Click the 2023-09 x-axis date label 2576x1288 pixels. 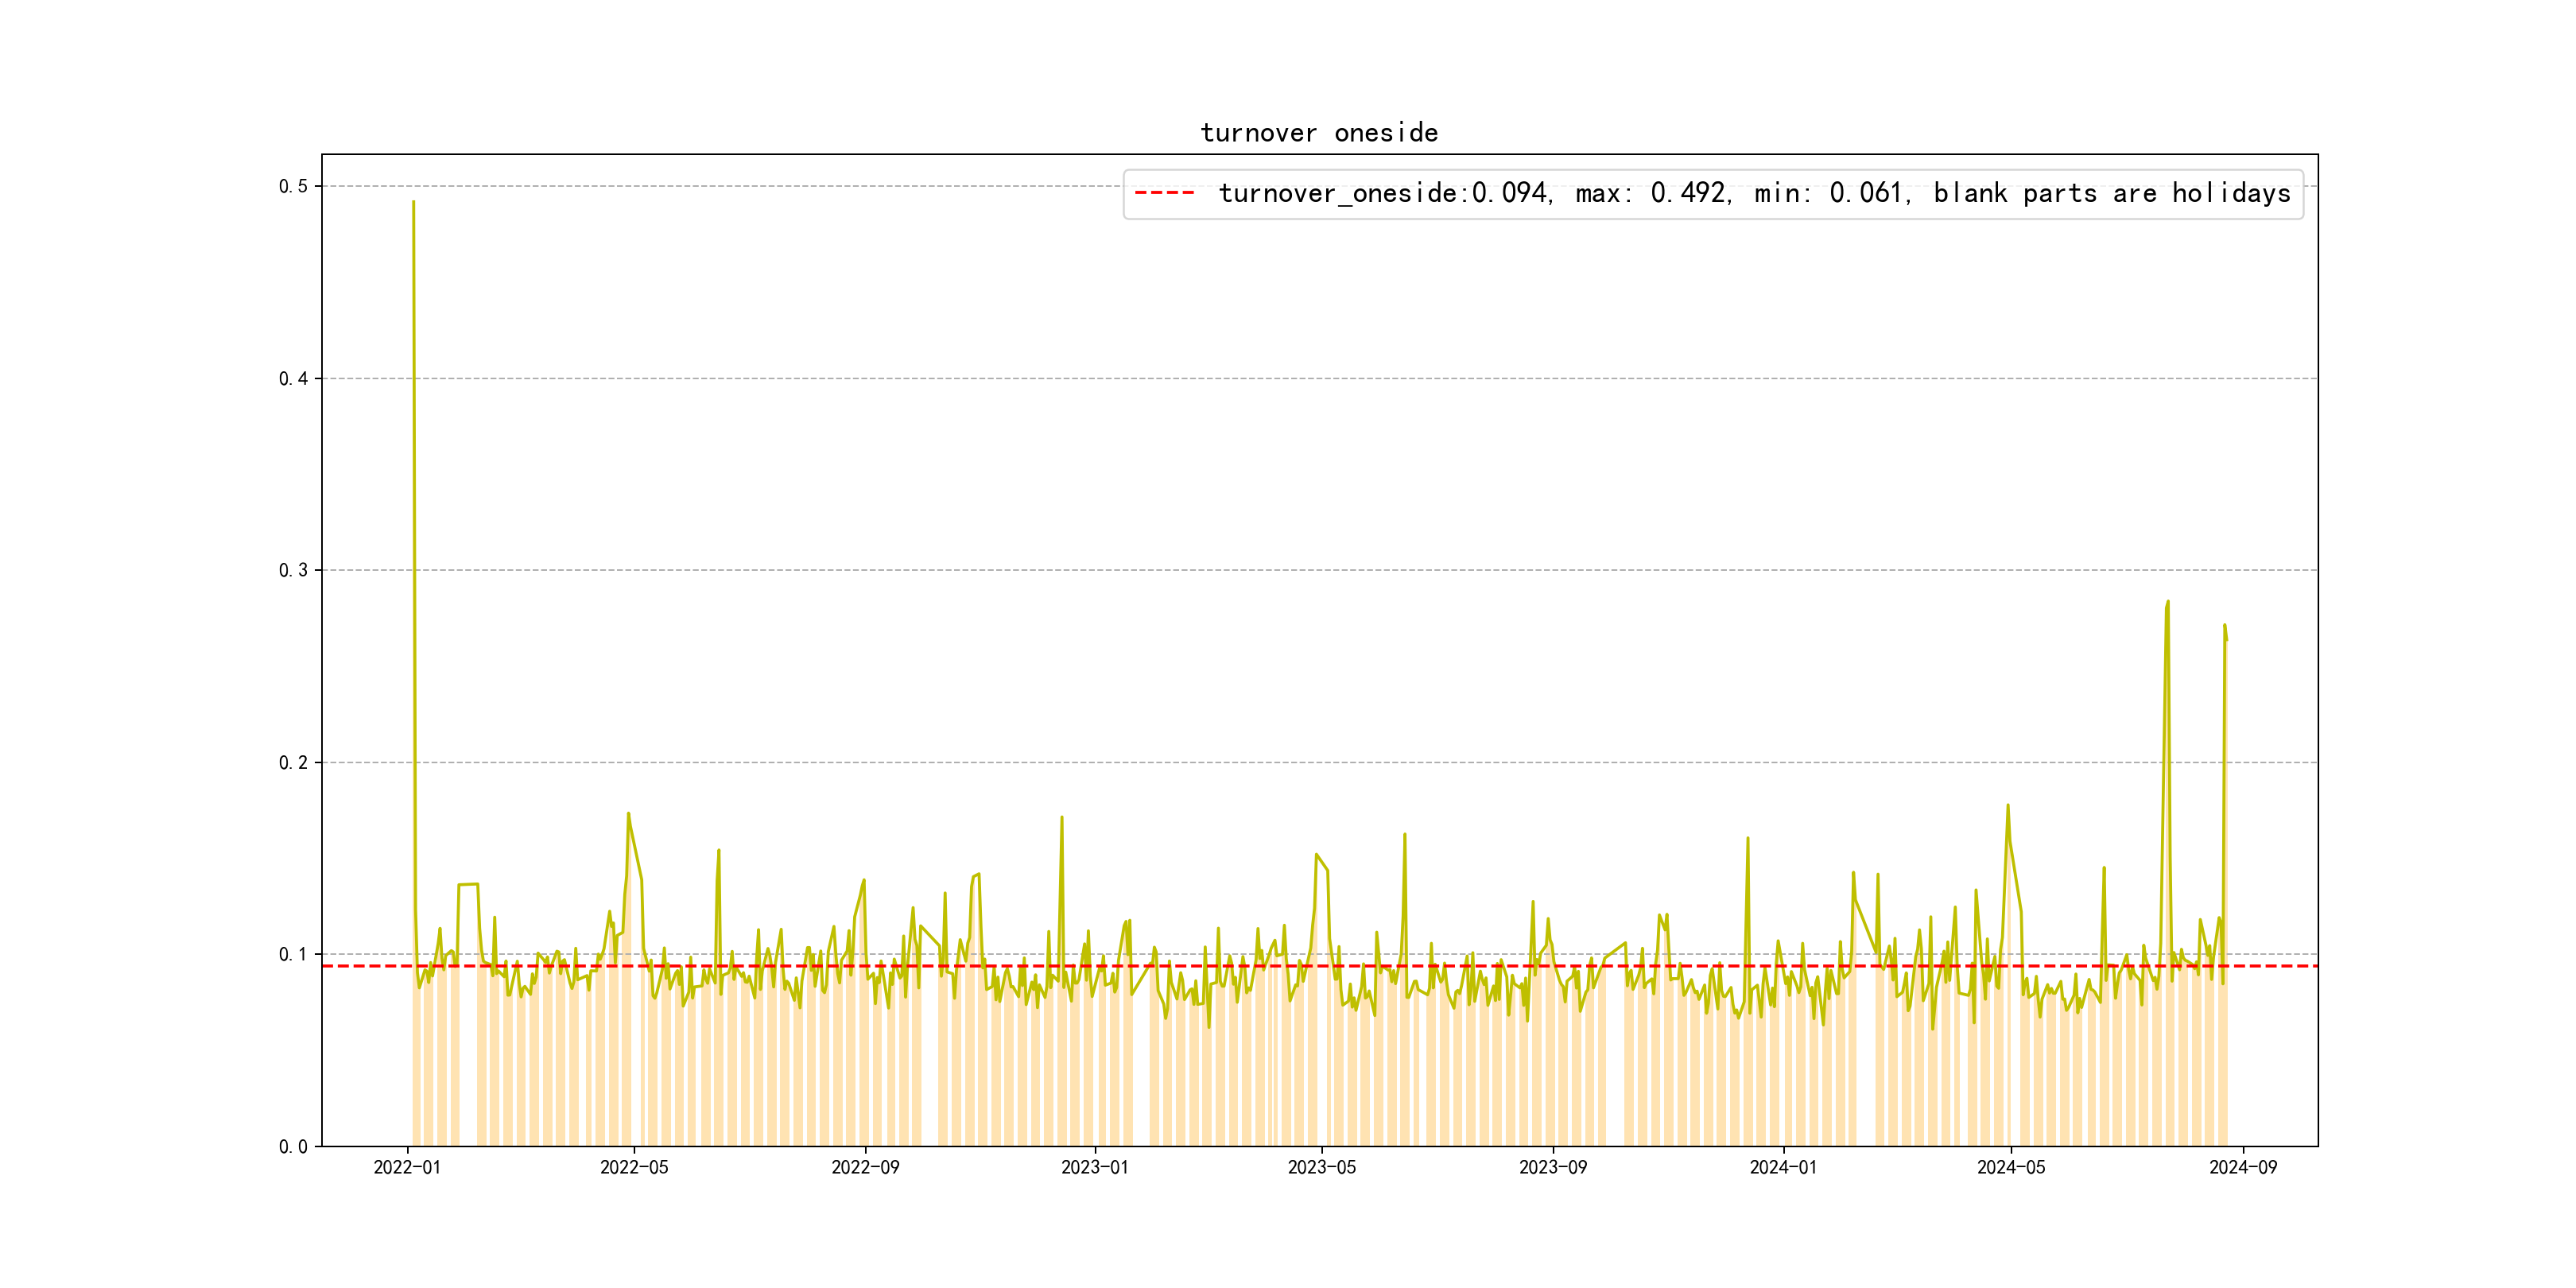pos(1553,1168)
